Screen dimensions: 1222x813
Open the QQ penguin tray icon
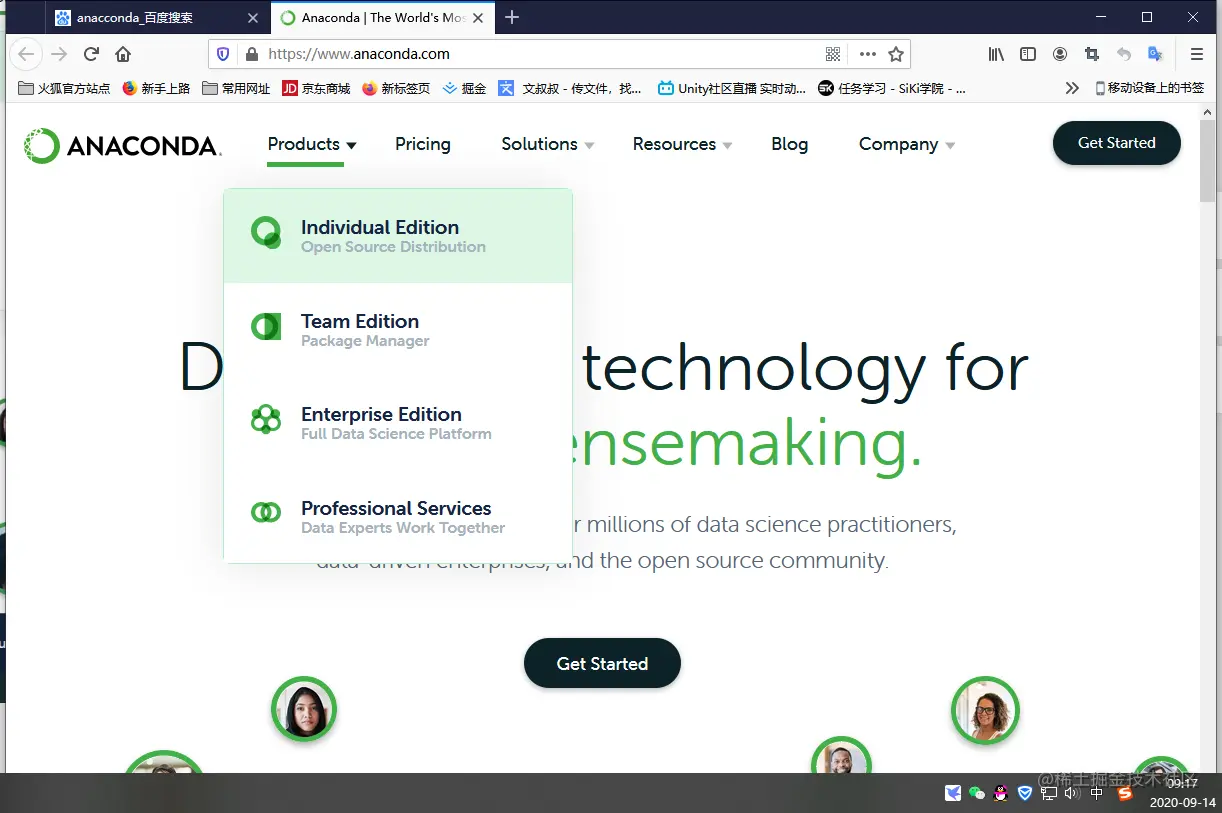(1001, 793)
